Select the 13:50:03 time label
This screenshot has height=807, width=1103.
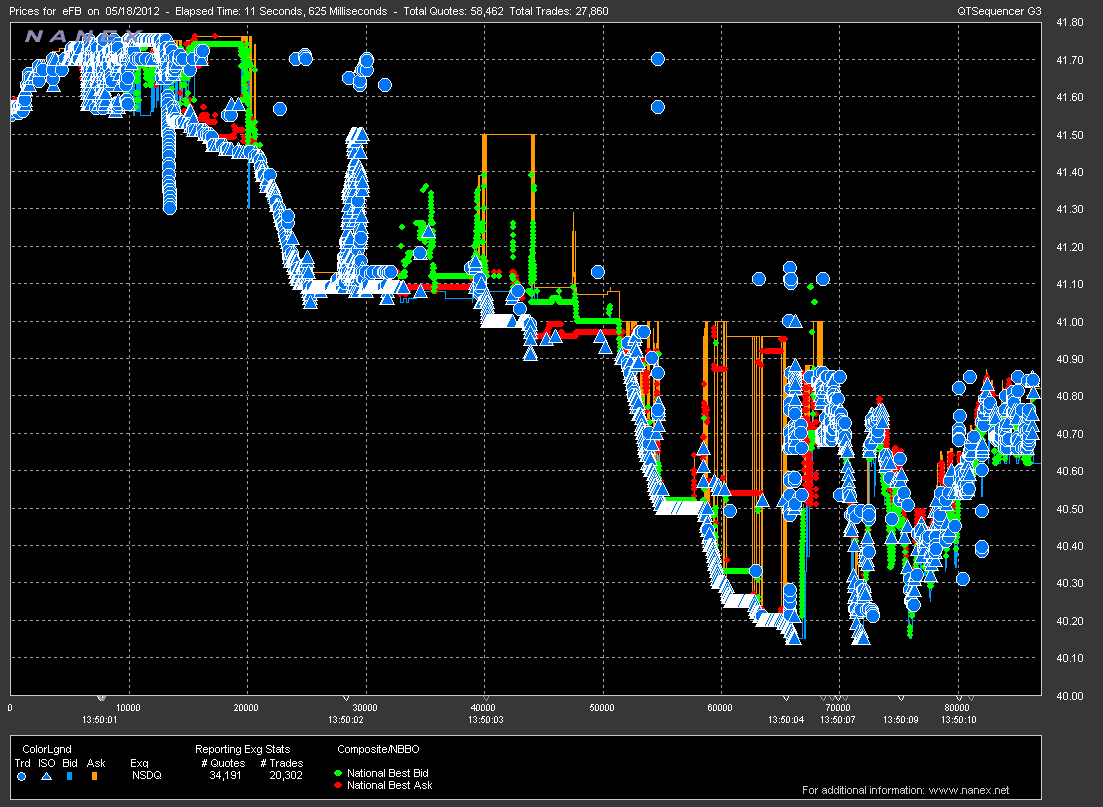[485, 718]
